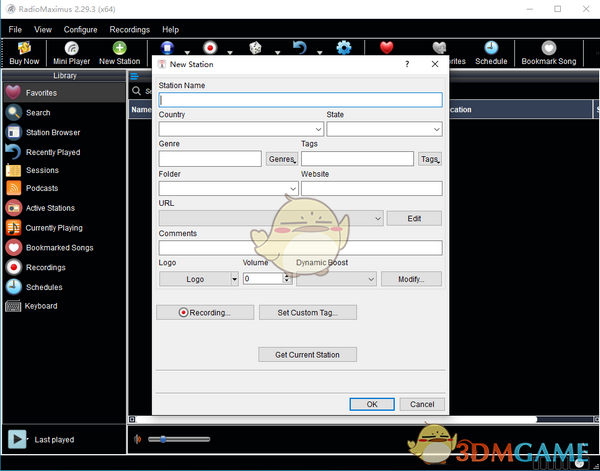Image resolution: width=600 pixels, height=471 pixels.
Task: Click the speaker mute icon
Action: tap(137, 439)
